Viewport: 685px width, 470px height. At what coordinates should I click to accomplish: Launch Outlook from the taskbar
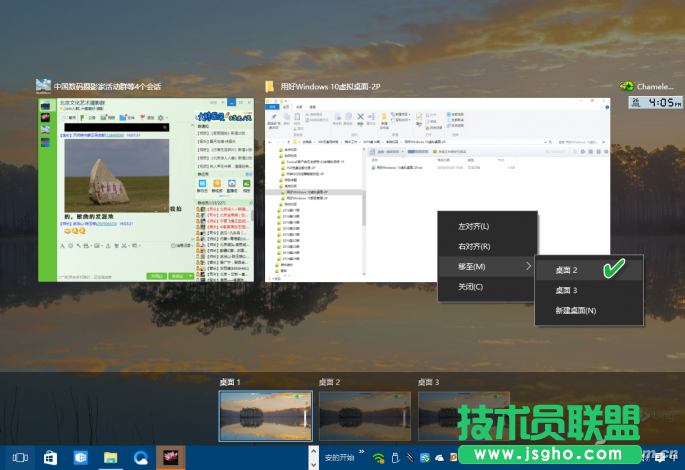click(x=80, y=457)
